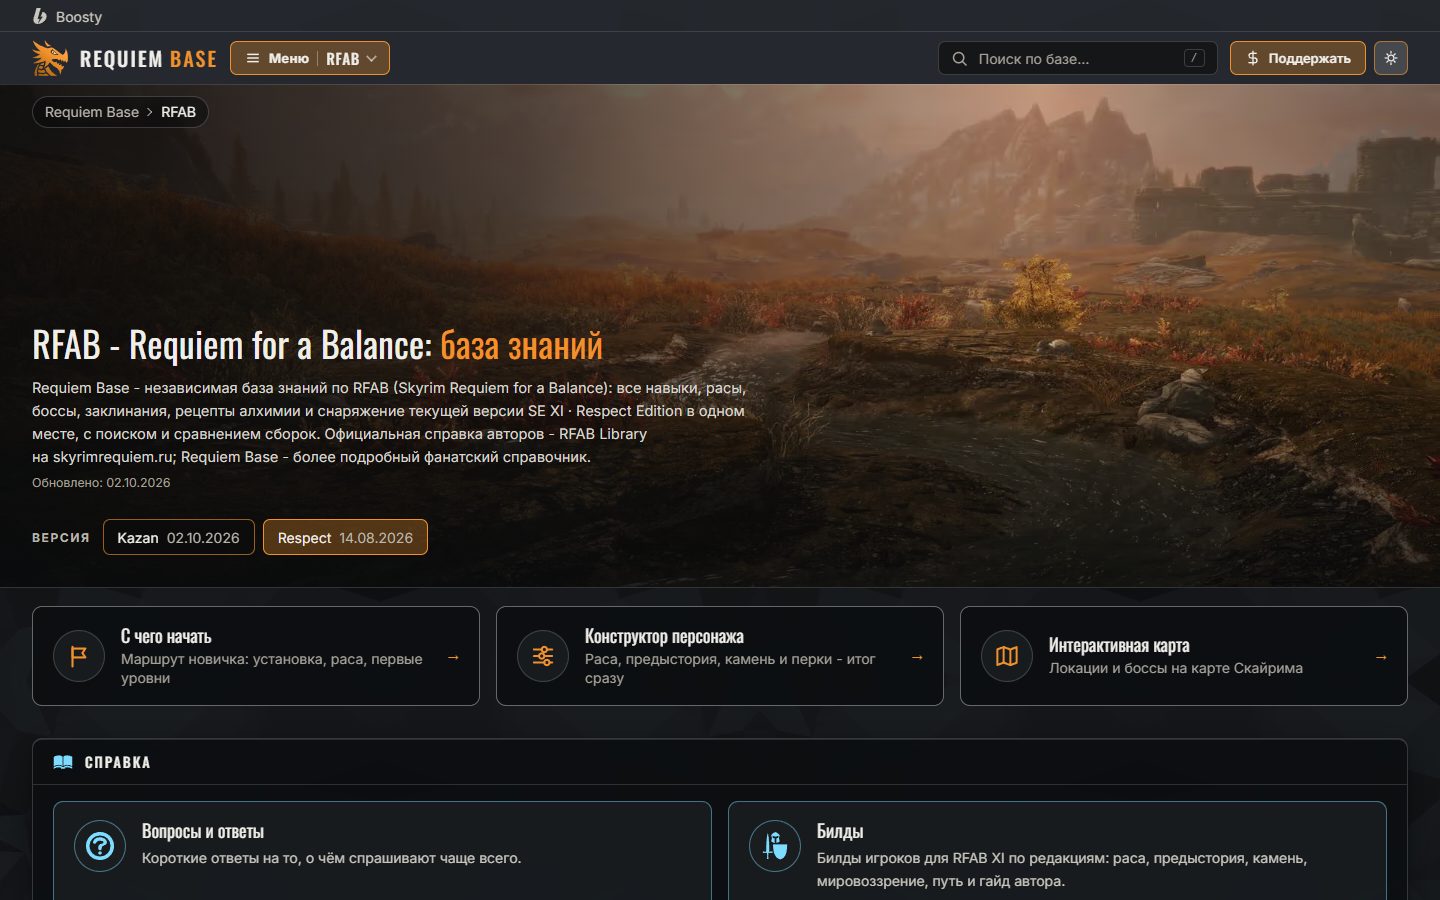Click the СПРАВКА section heading

(x=117, y=762)
